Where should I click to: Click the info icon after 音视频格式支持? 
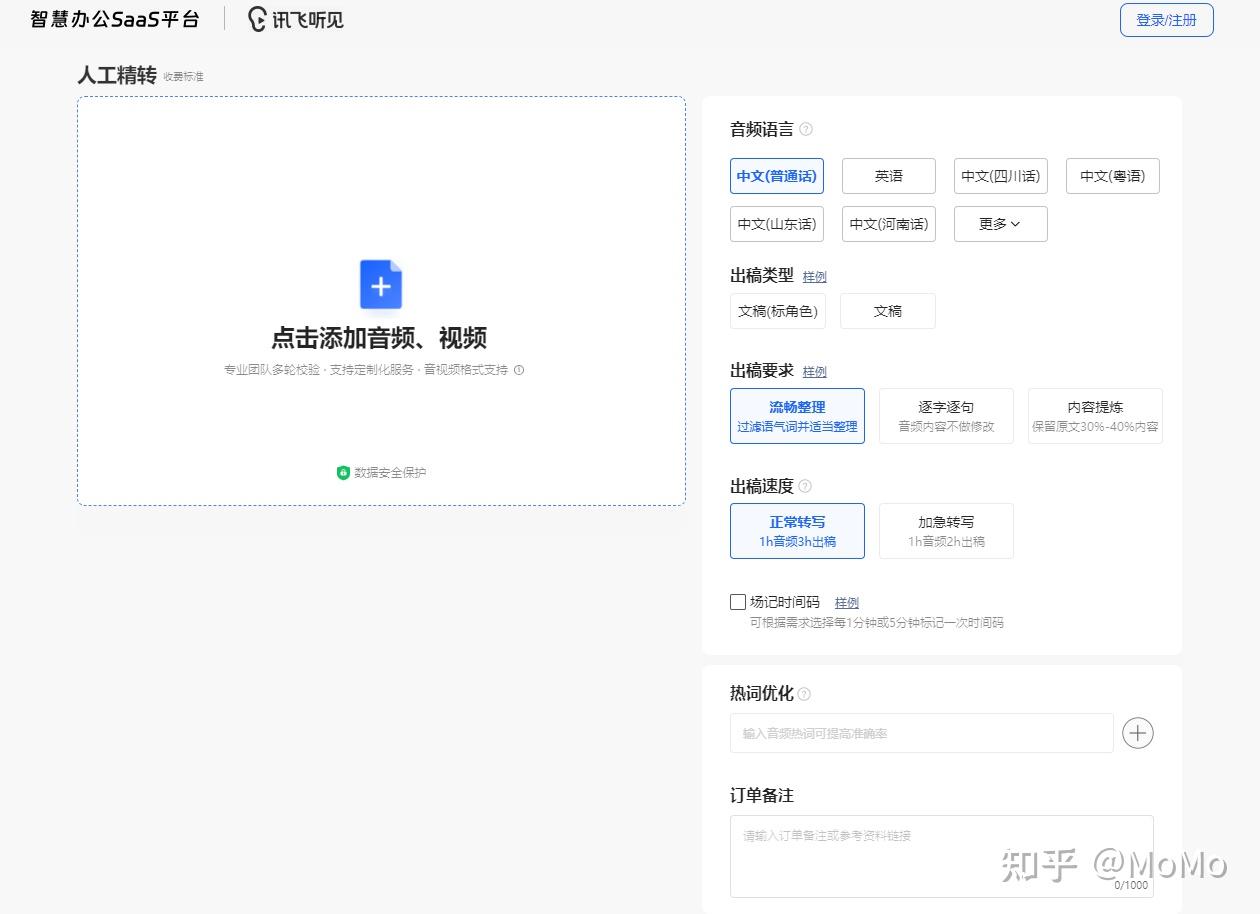pos(519,370)
